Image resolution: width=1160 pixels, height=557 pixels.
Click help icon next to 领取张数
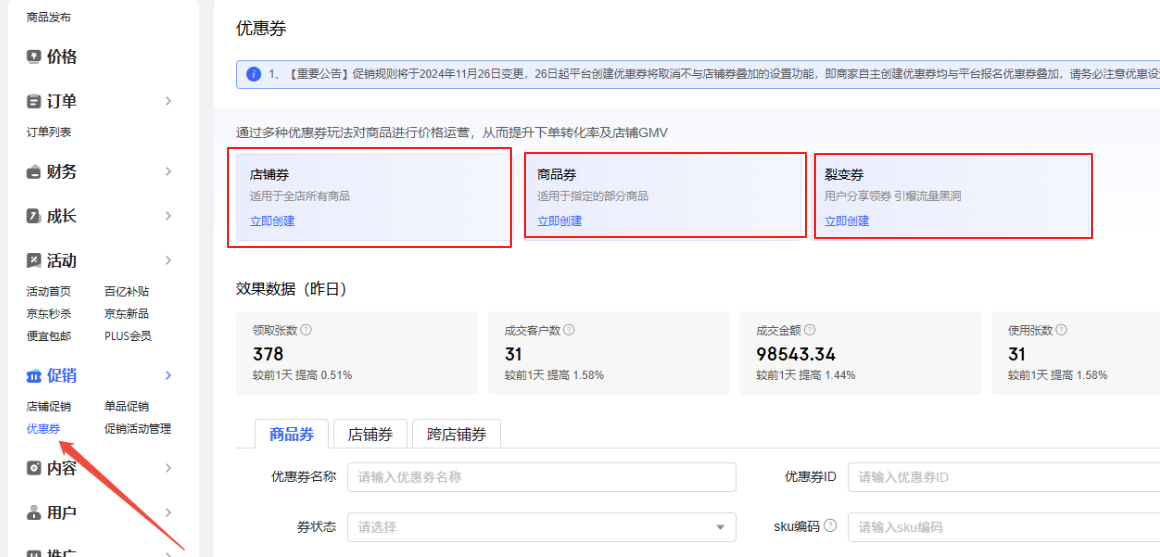(x=306, y=330)
